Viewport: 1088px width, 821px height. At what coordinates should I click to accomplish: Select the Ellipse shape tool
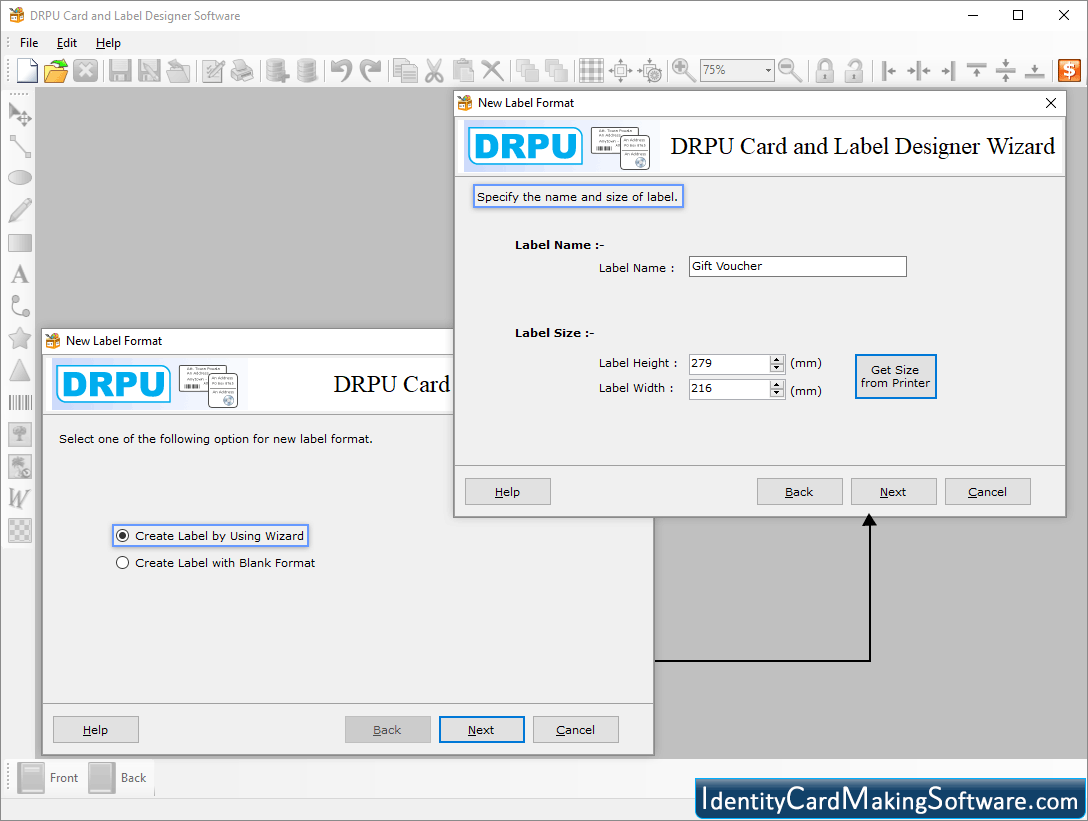(20, 178)
